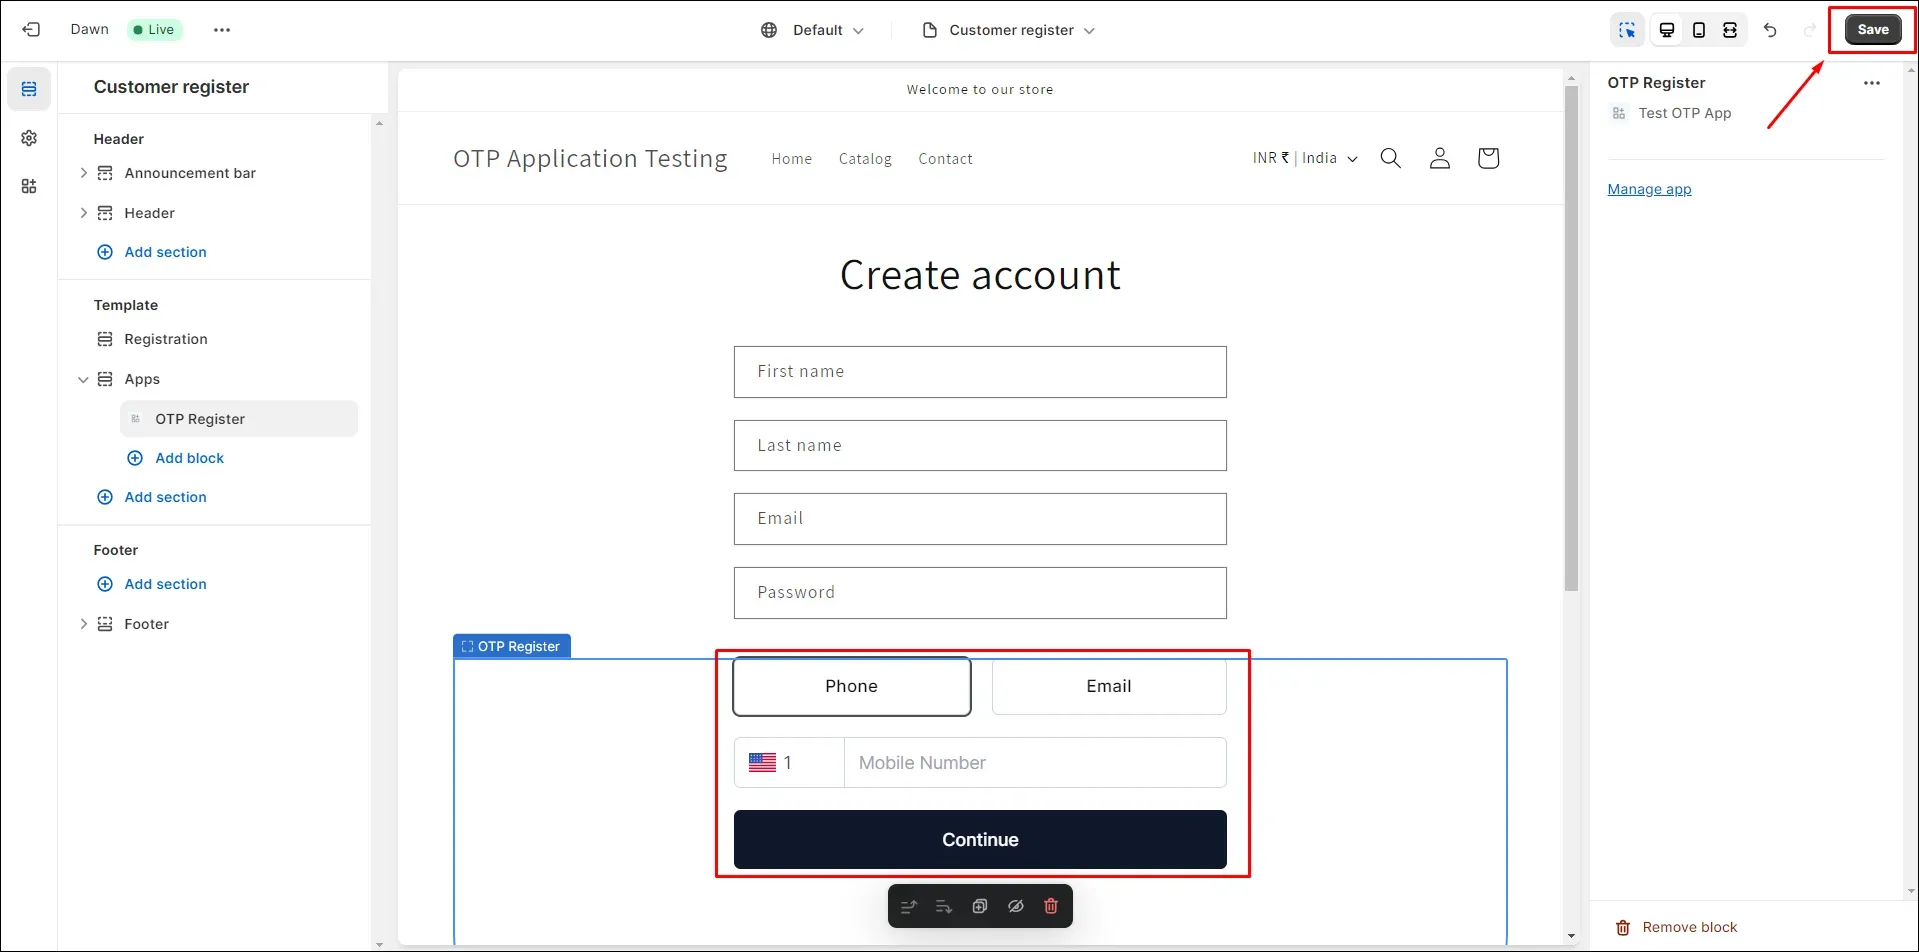Click the Mobile Number input field
1919x952 pixels.
click(x=1036, y=763)
